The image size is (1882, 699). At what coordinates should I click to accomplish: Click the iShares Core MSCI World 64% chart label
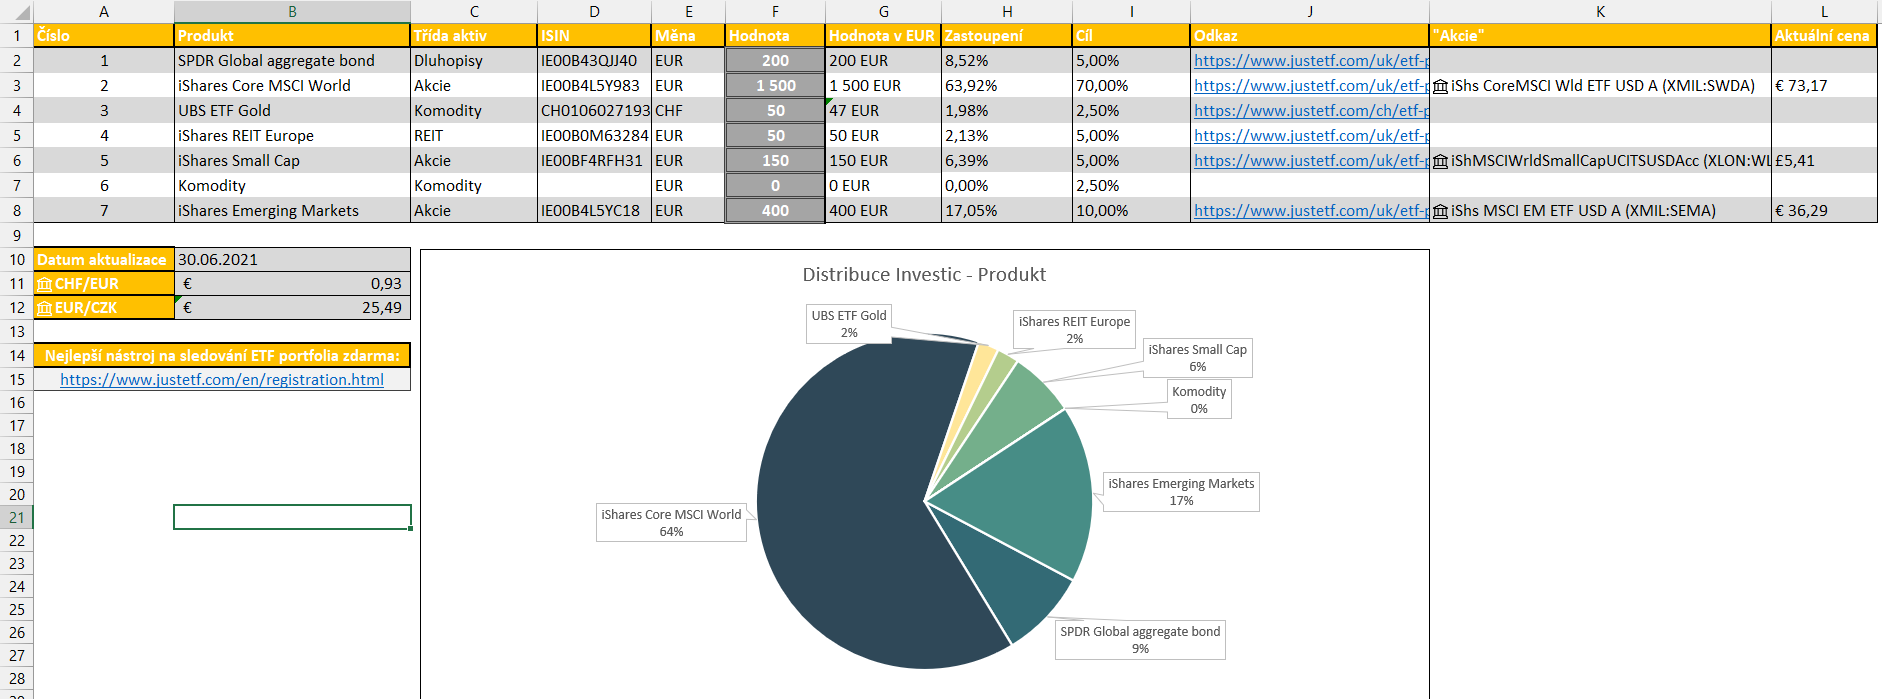tap(671, 523)
